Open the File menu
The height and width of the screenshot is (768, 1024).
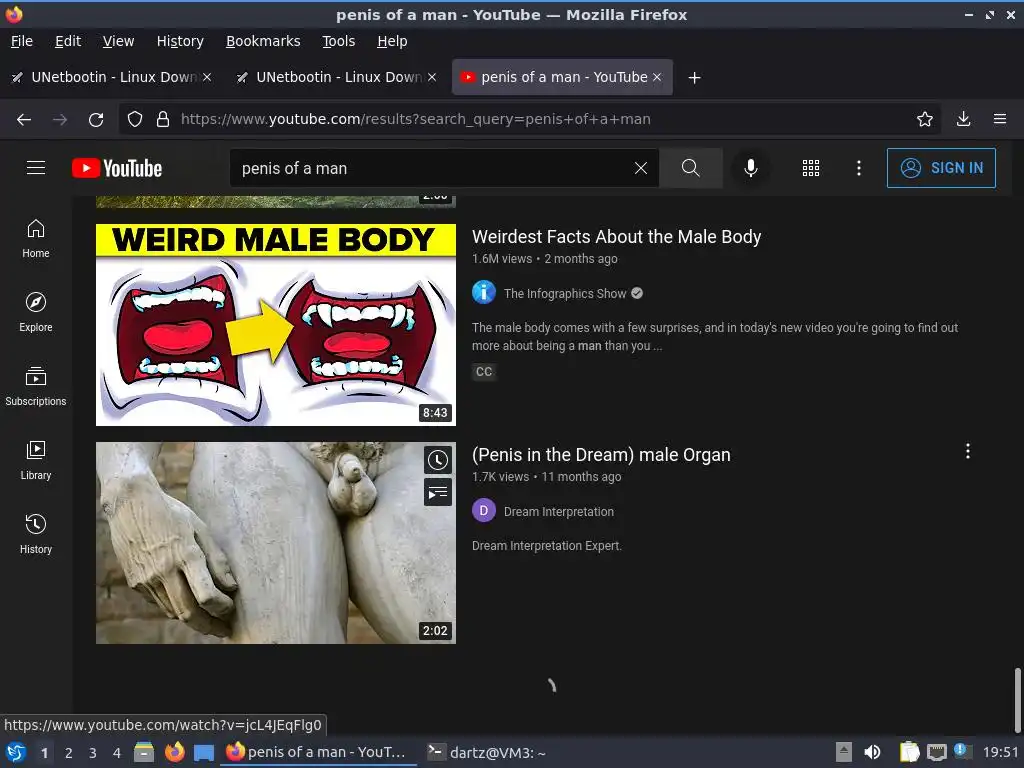[x=22, y=41]
